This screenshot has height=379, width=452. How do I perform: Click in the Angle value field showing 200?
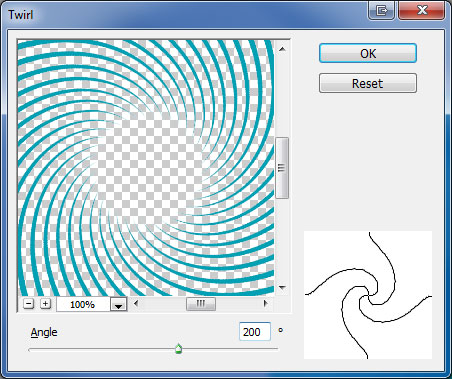pos(255,332)
